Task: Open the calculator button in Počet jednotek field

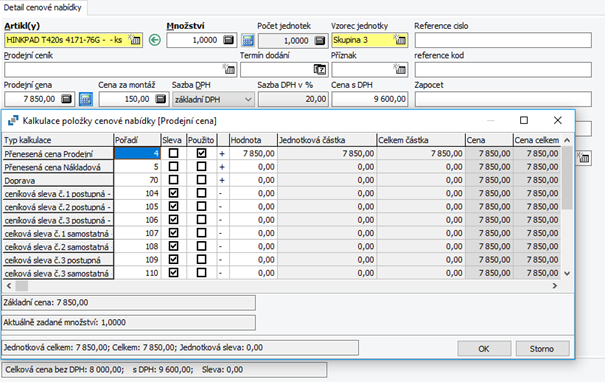Action: coord(320,40)
